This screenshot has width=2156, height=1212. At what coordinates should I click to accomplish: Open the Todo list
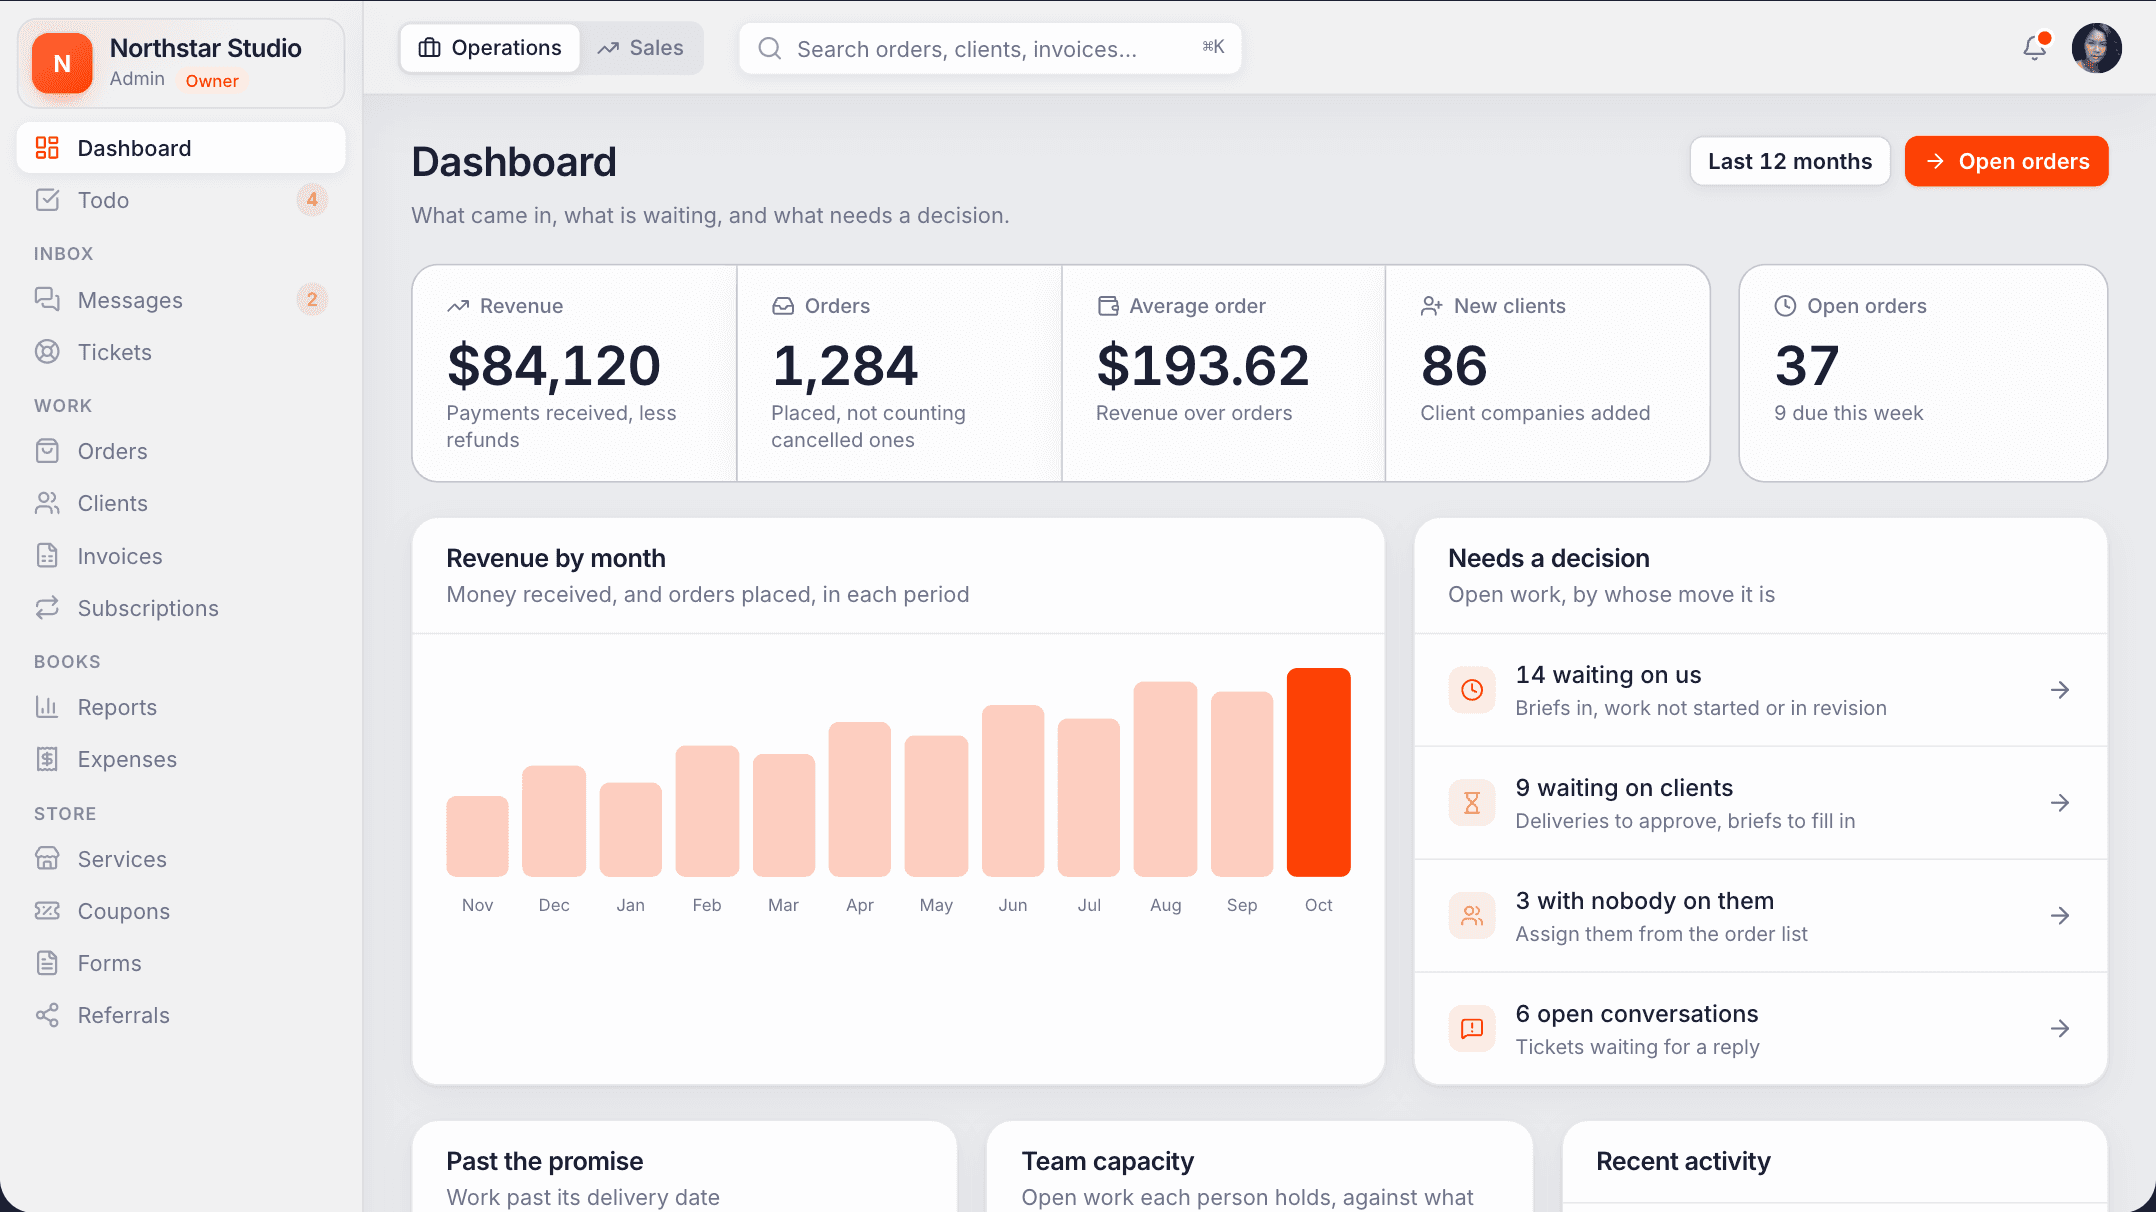(x=181, y=200)
